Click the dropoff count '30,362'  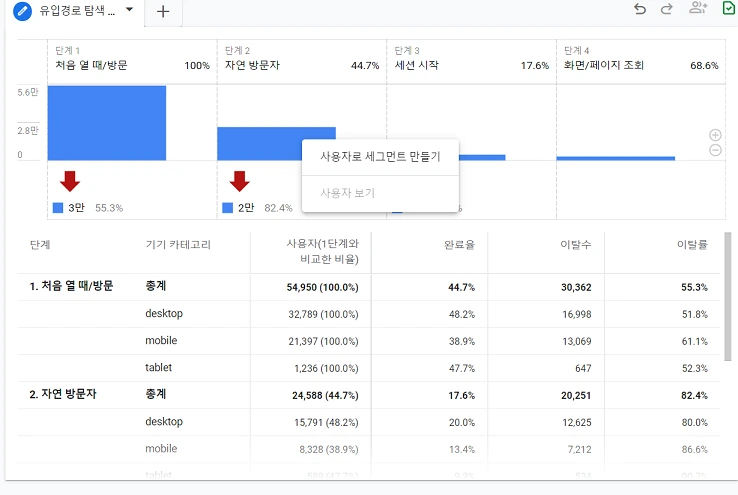(x=576, y=287)
